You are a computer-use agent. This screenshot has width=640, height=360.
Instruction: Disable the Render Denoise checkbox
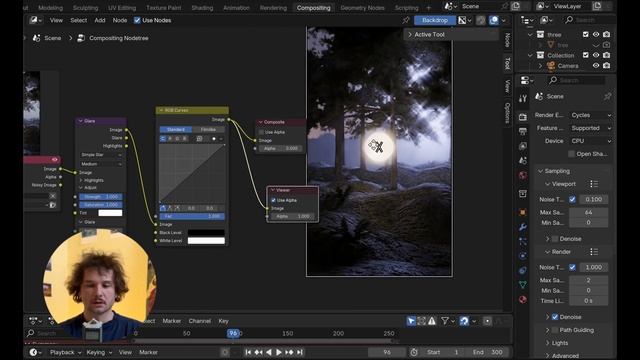pyautogui.click(x=555, y=317)
